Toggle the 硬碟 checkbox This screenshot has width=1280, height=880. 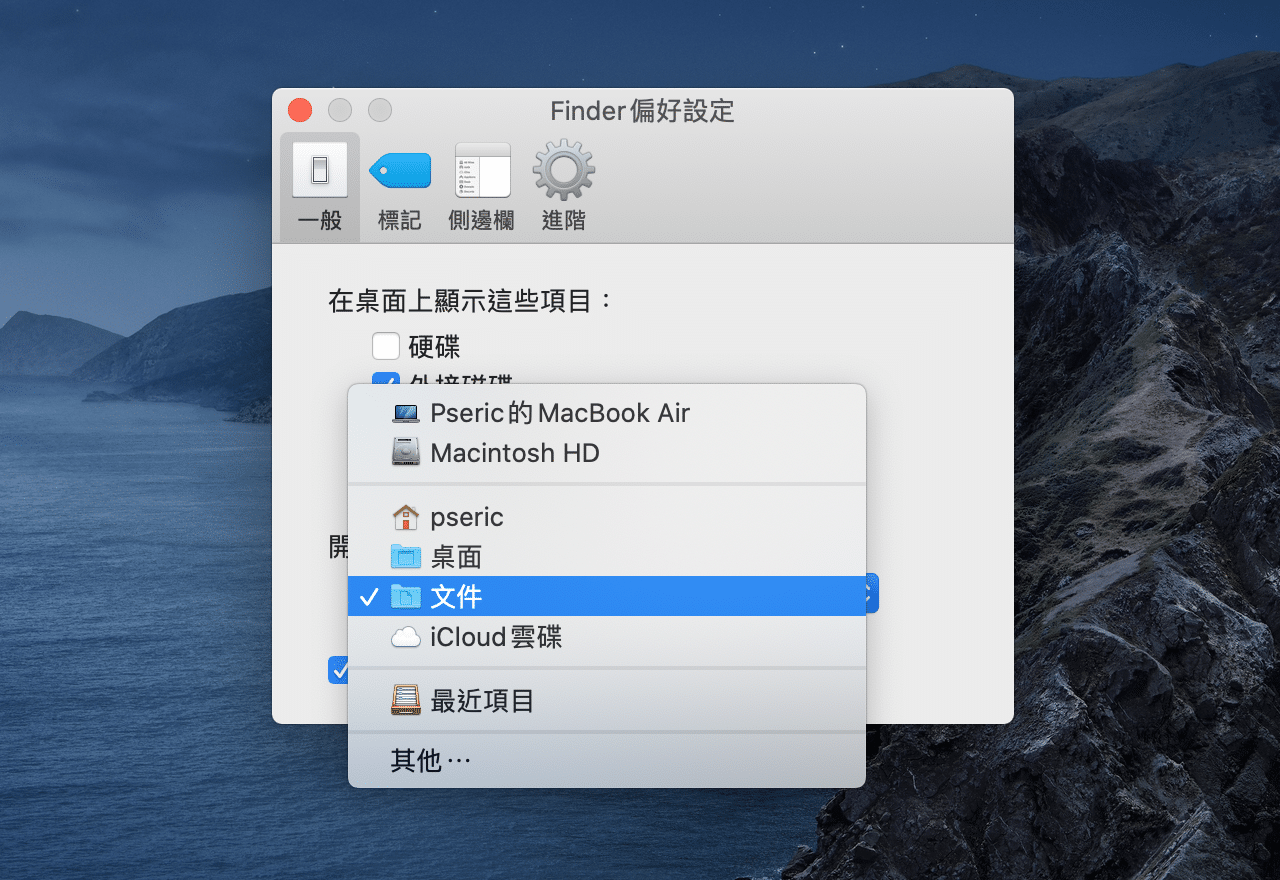coord(386,346)
